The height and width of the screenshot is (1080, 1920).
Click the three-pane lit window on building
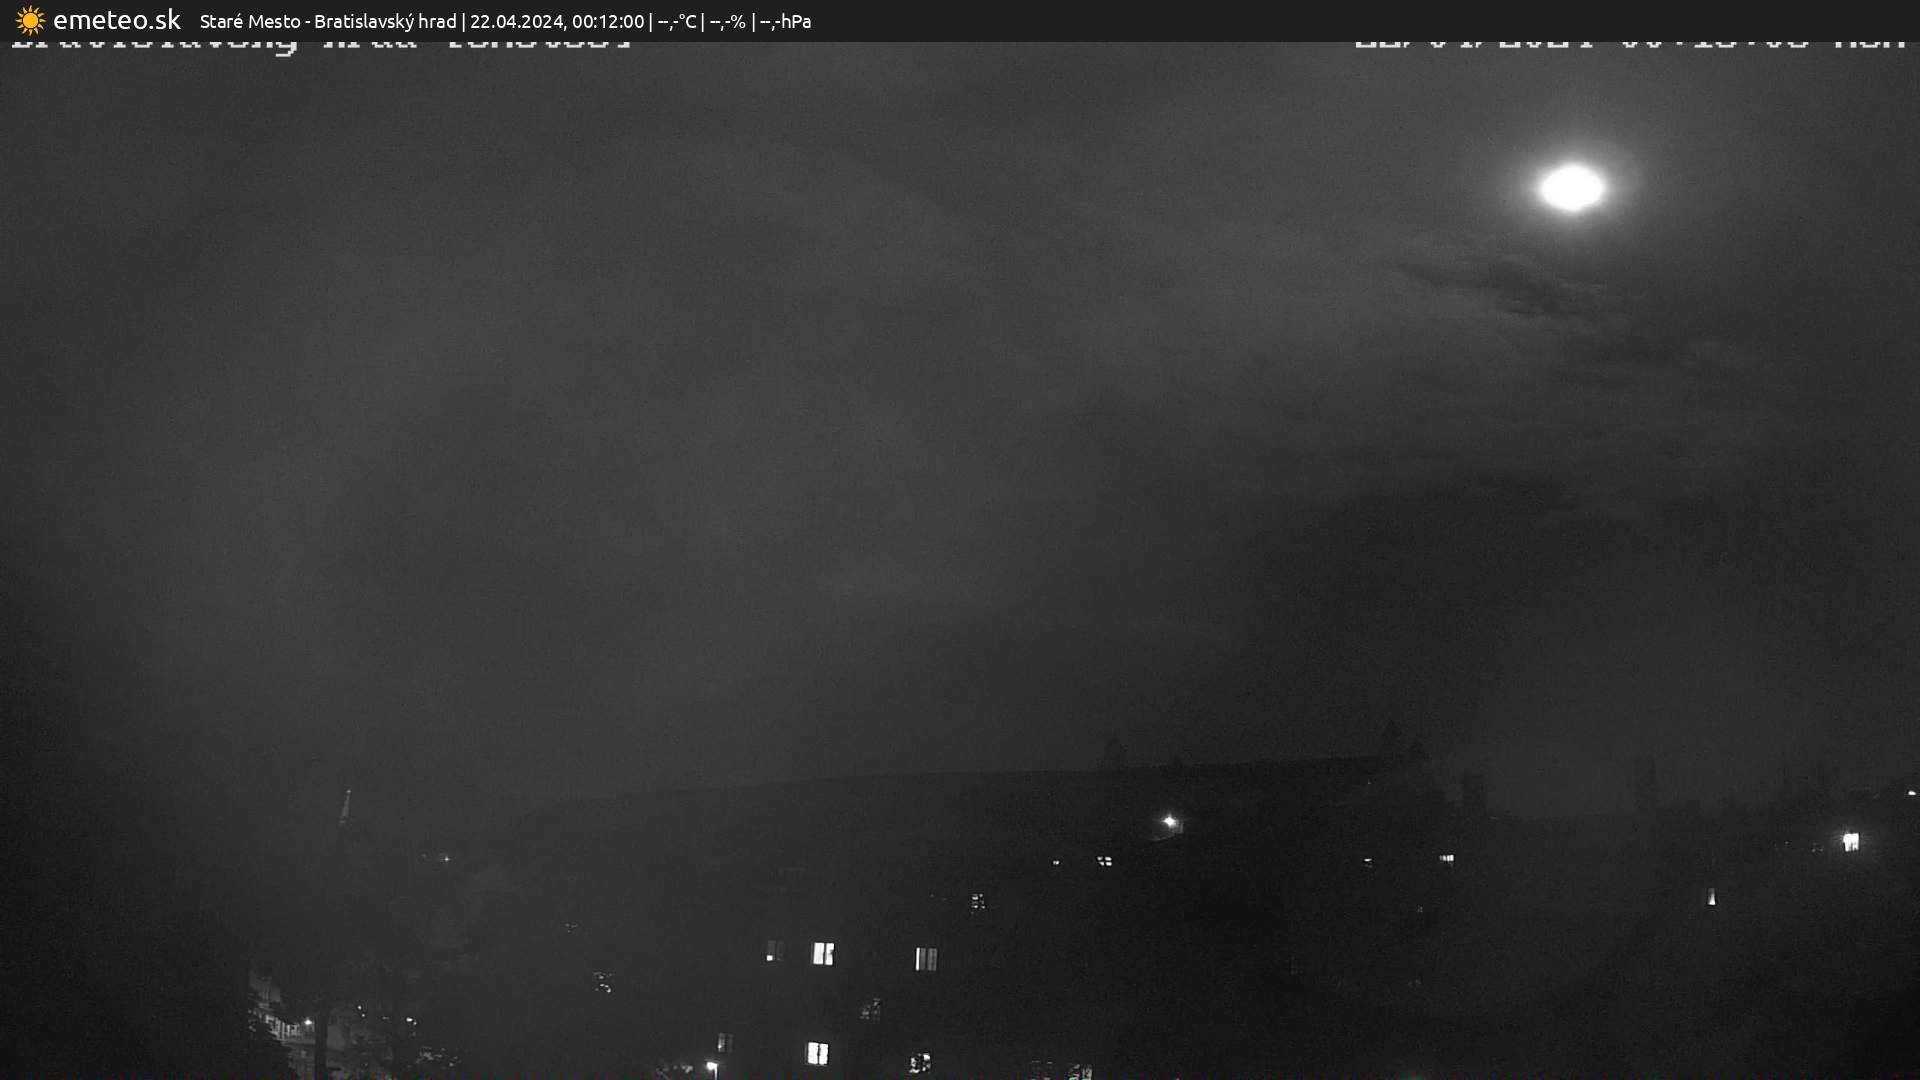926,959
